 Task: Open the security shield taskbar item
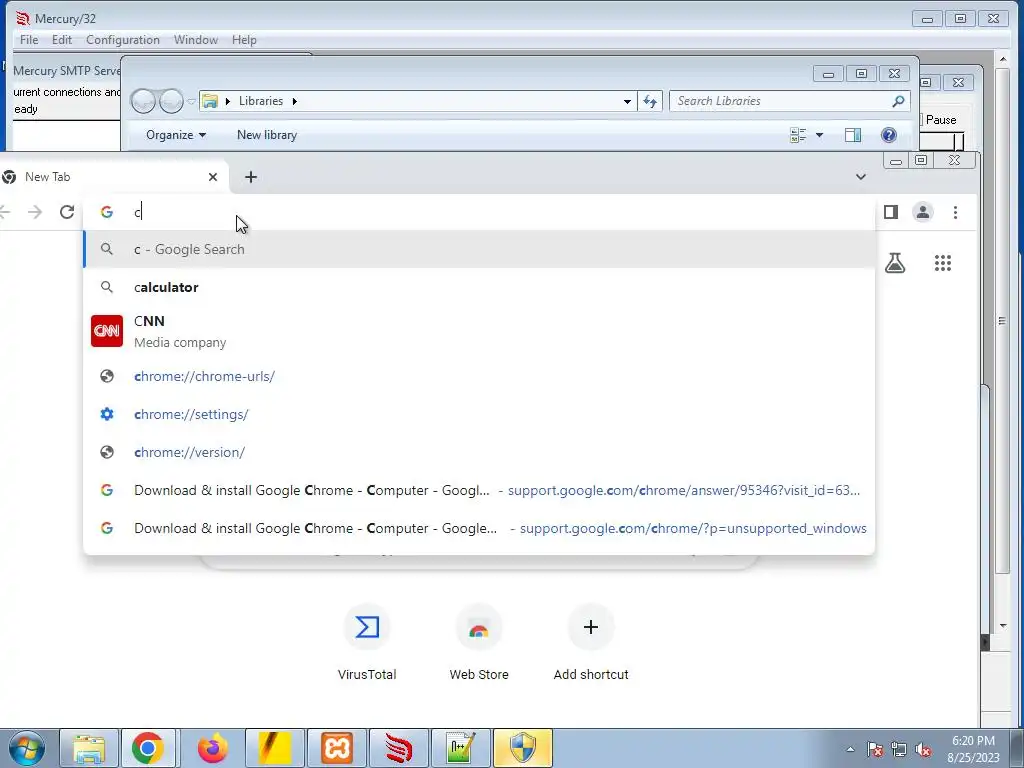(x=522, y=748)
